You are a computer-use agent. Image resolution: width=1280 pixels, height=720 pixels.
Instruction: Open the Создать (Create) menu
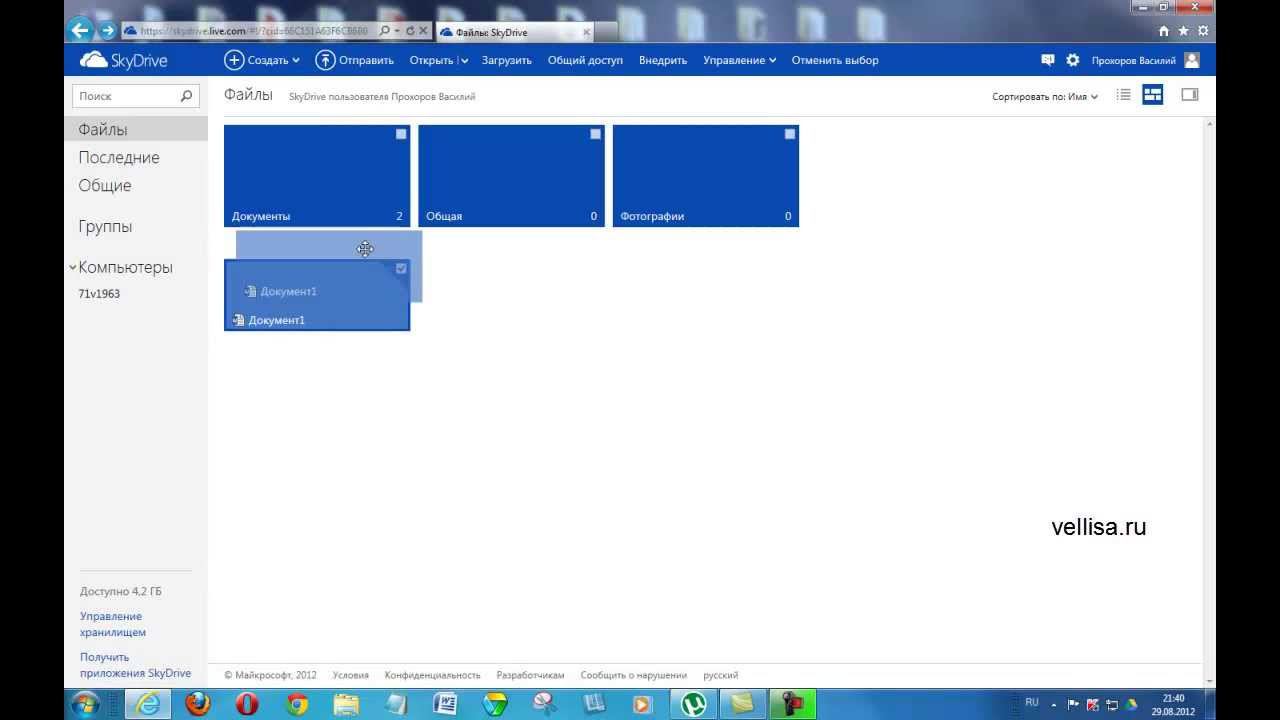pos(262,60)
